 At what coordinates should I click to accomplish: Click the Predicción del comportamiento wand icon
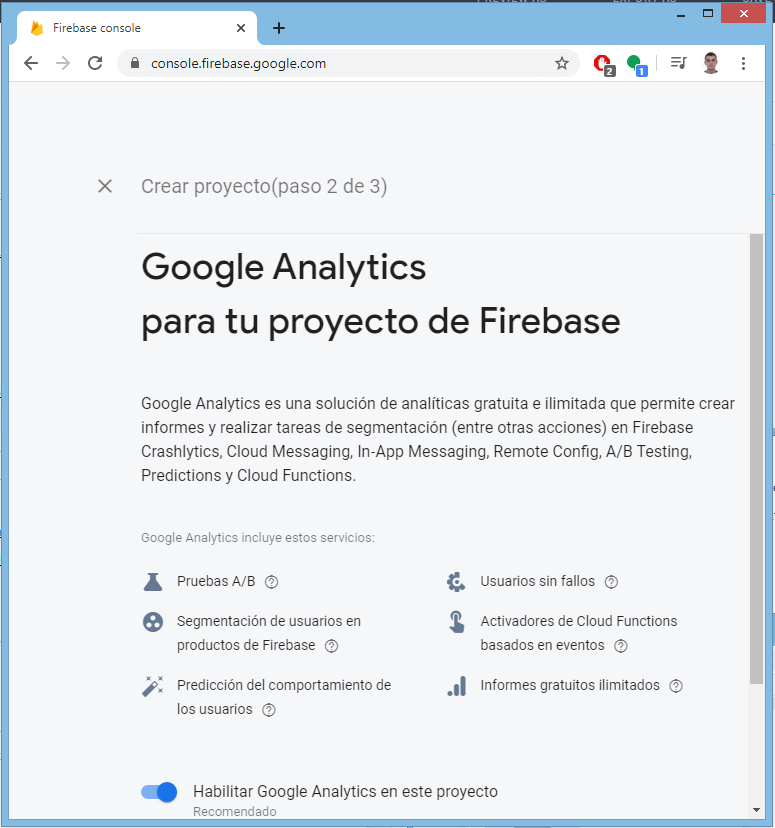152,685
